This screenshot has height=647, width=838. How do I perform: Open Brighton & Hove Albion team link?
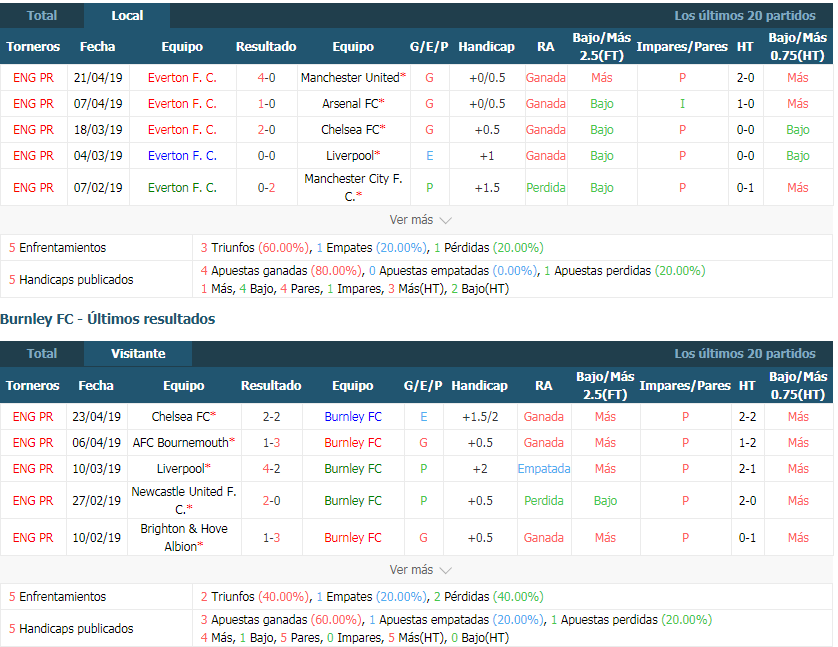[x=184, y=537]
